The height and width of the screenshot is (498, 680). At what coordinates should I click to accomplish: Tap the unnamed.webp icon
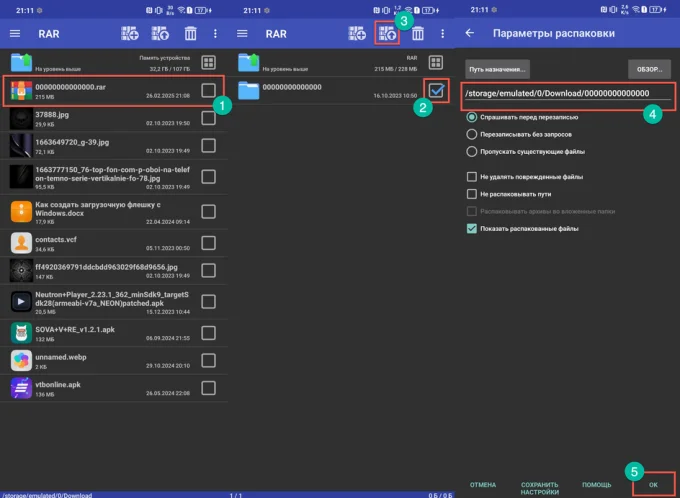(x=21, y=360)
